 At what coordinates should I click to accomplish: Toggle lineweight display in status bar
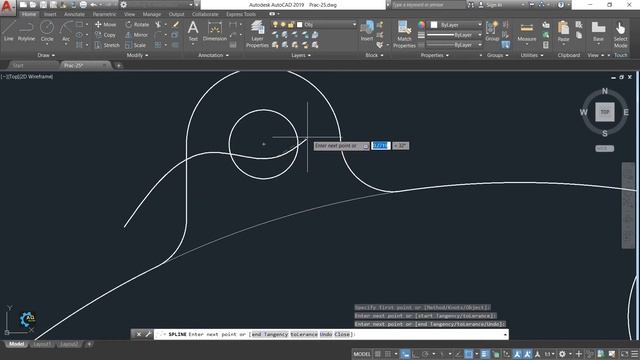click(x=484, y=354)
